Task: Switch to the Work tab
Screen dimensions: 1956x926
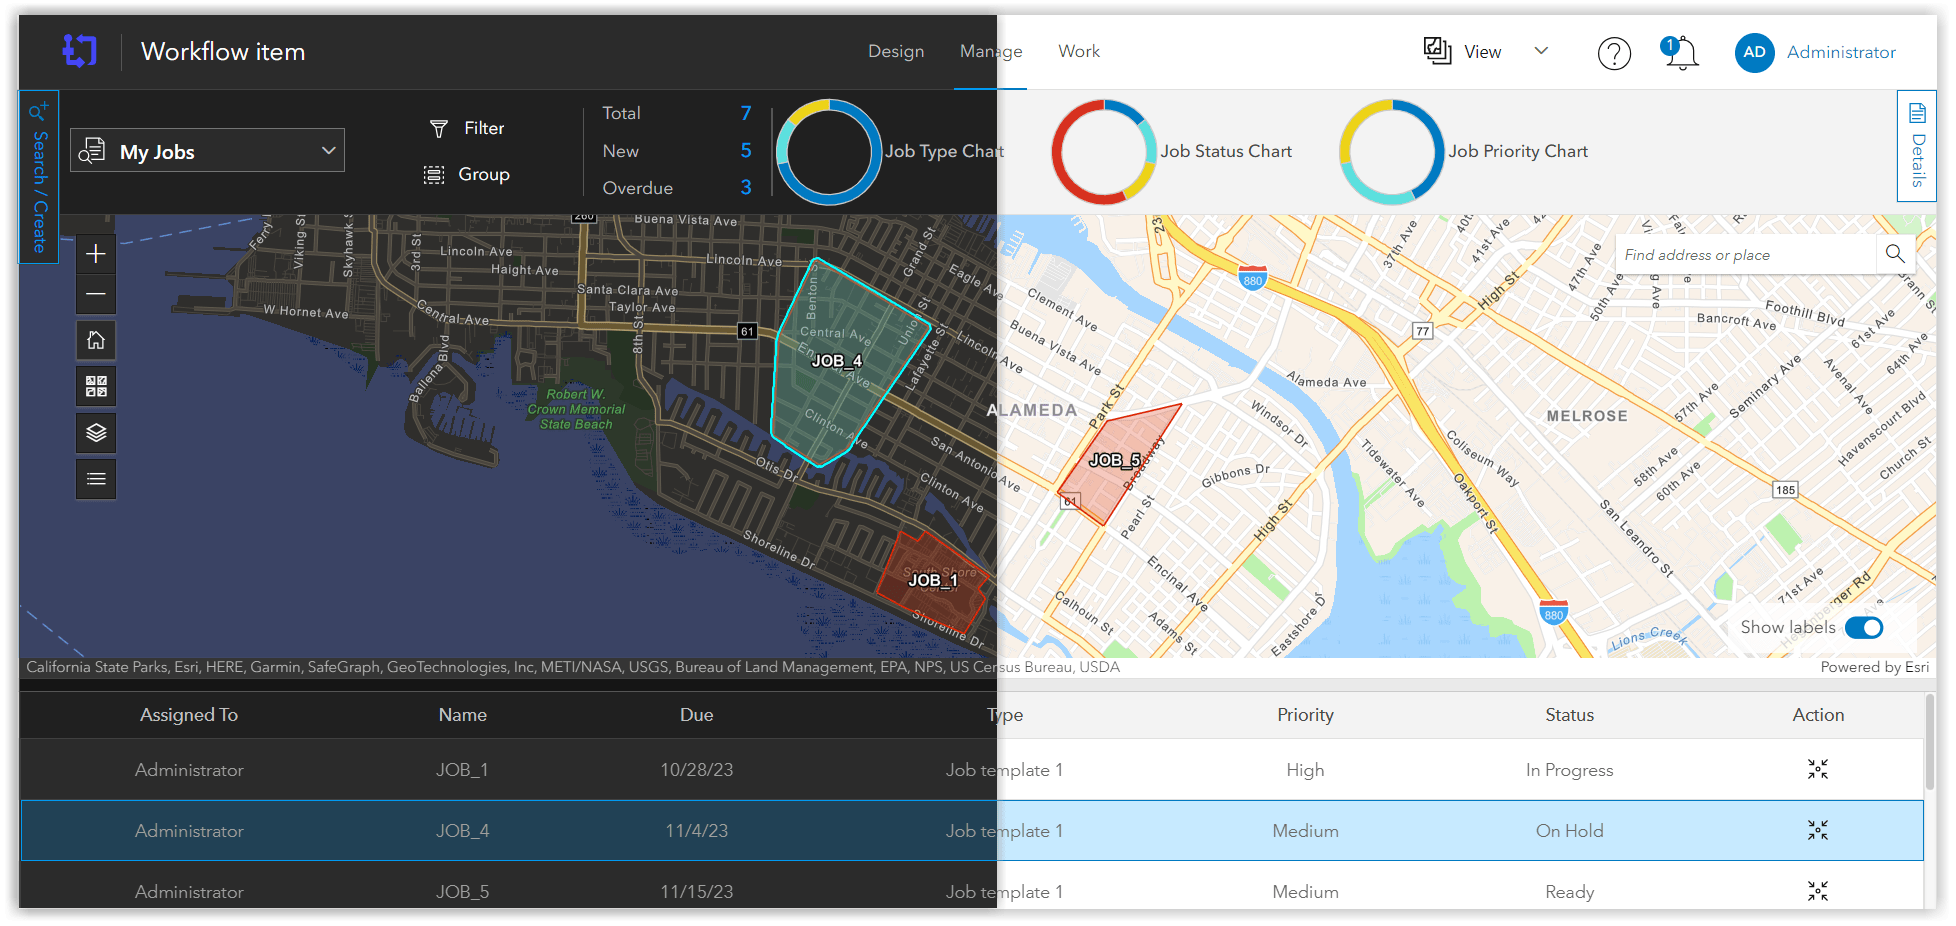Action: pyautogui.click(x=1079, y=51)
